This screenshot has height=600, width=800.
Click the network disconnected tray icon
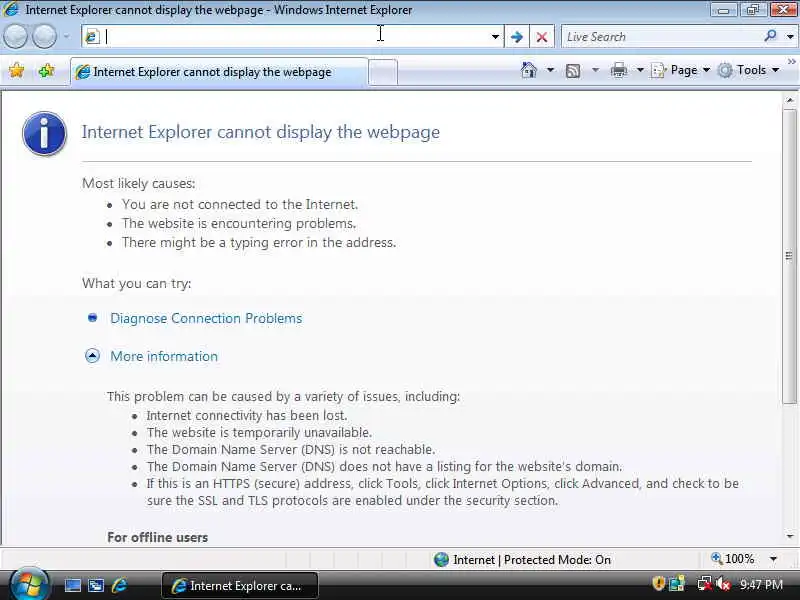pos(704,584)
